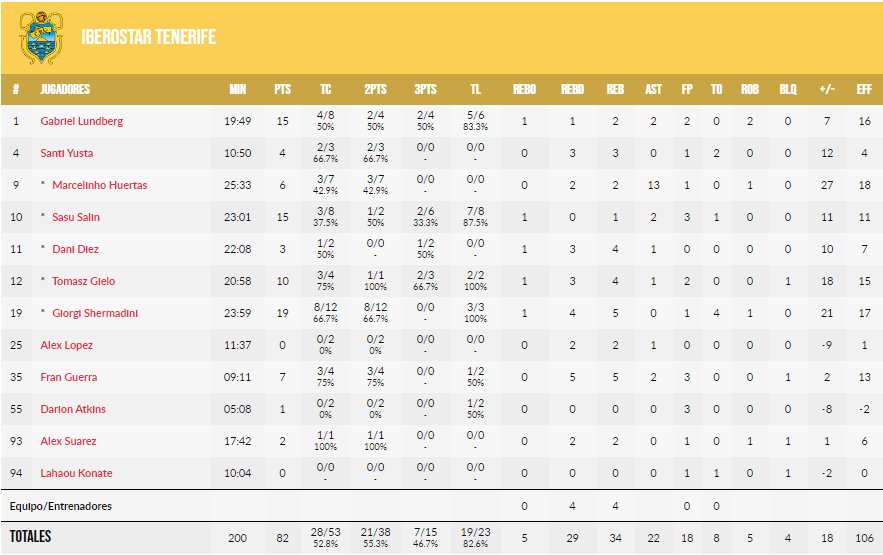Open Dani Diez player link
This screenshot has height=555, width=883.
click(x=75, y=249)
